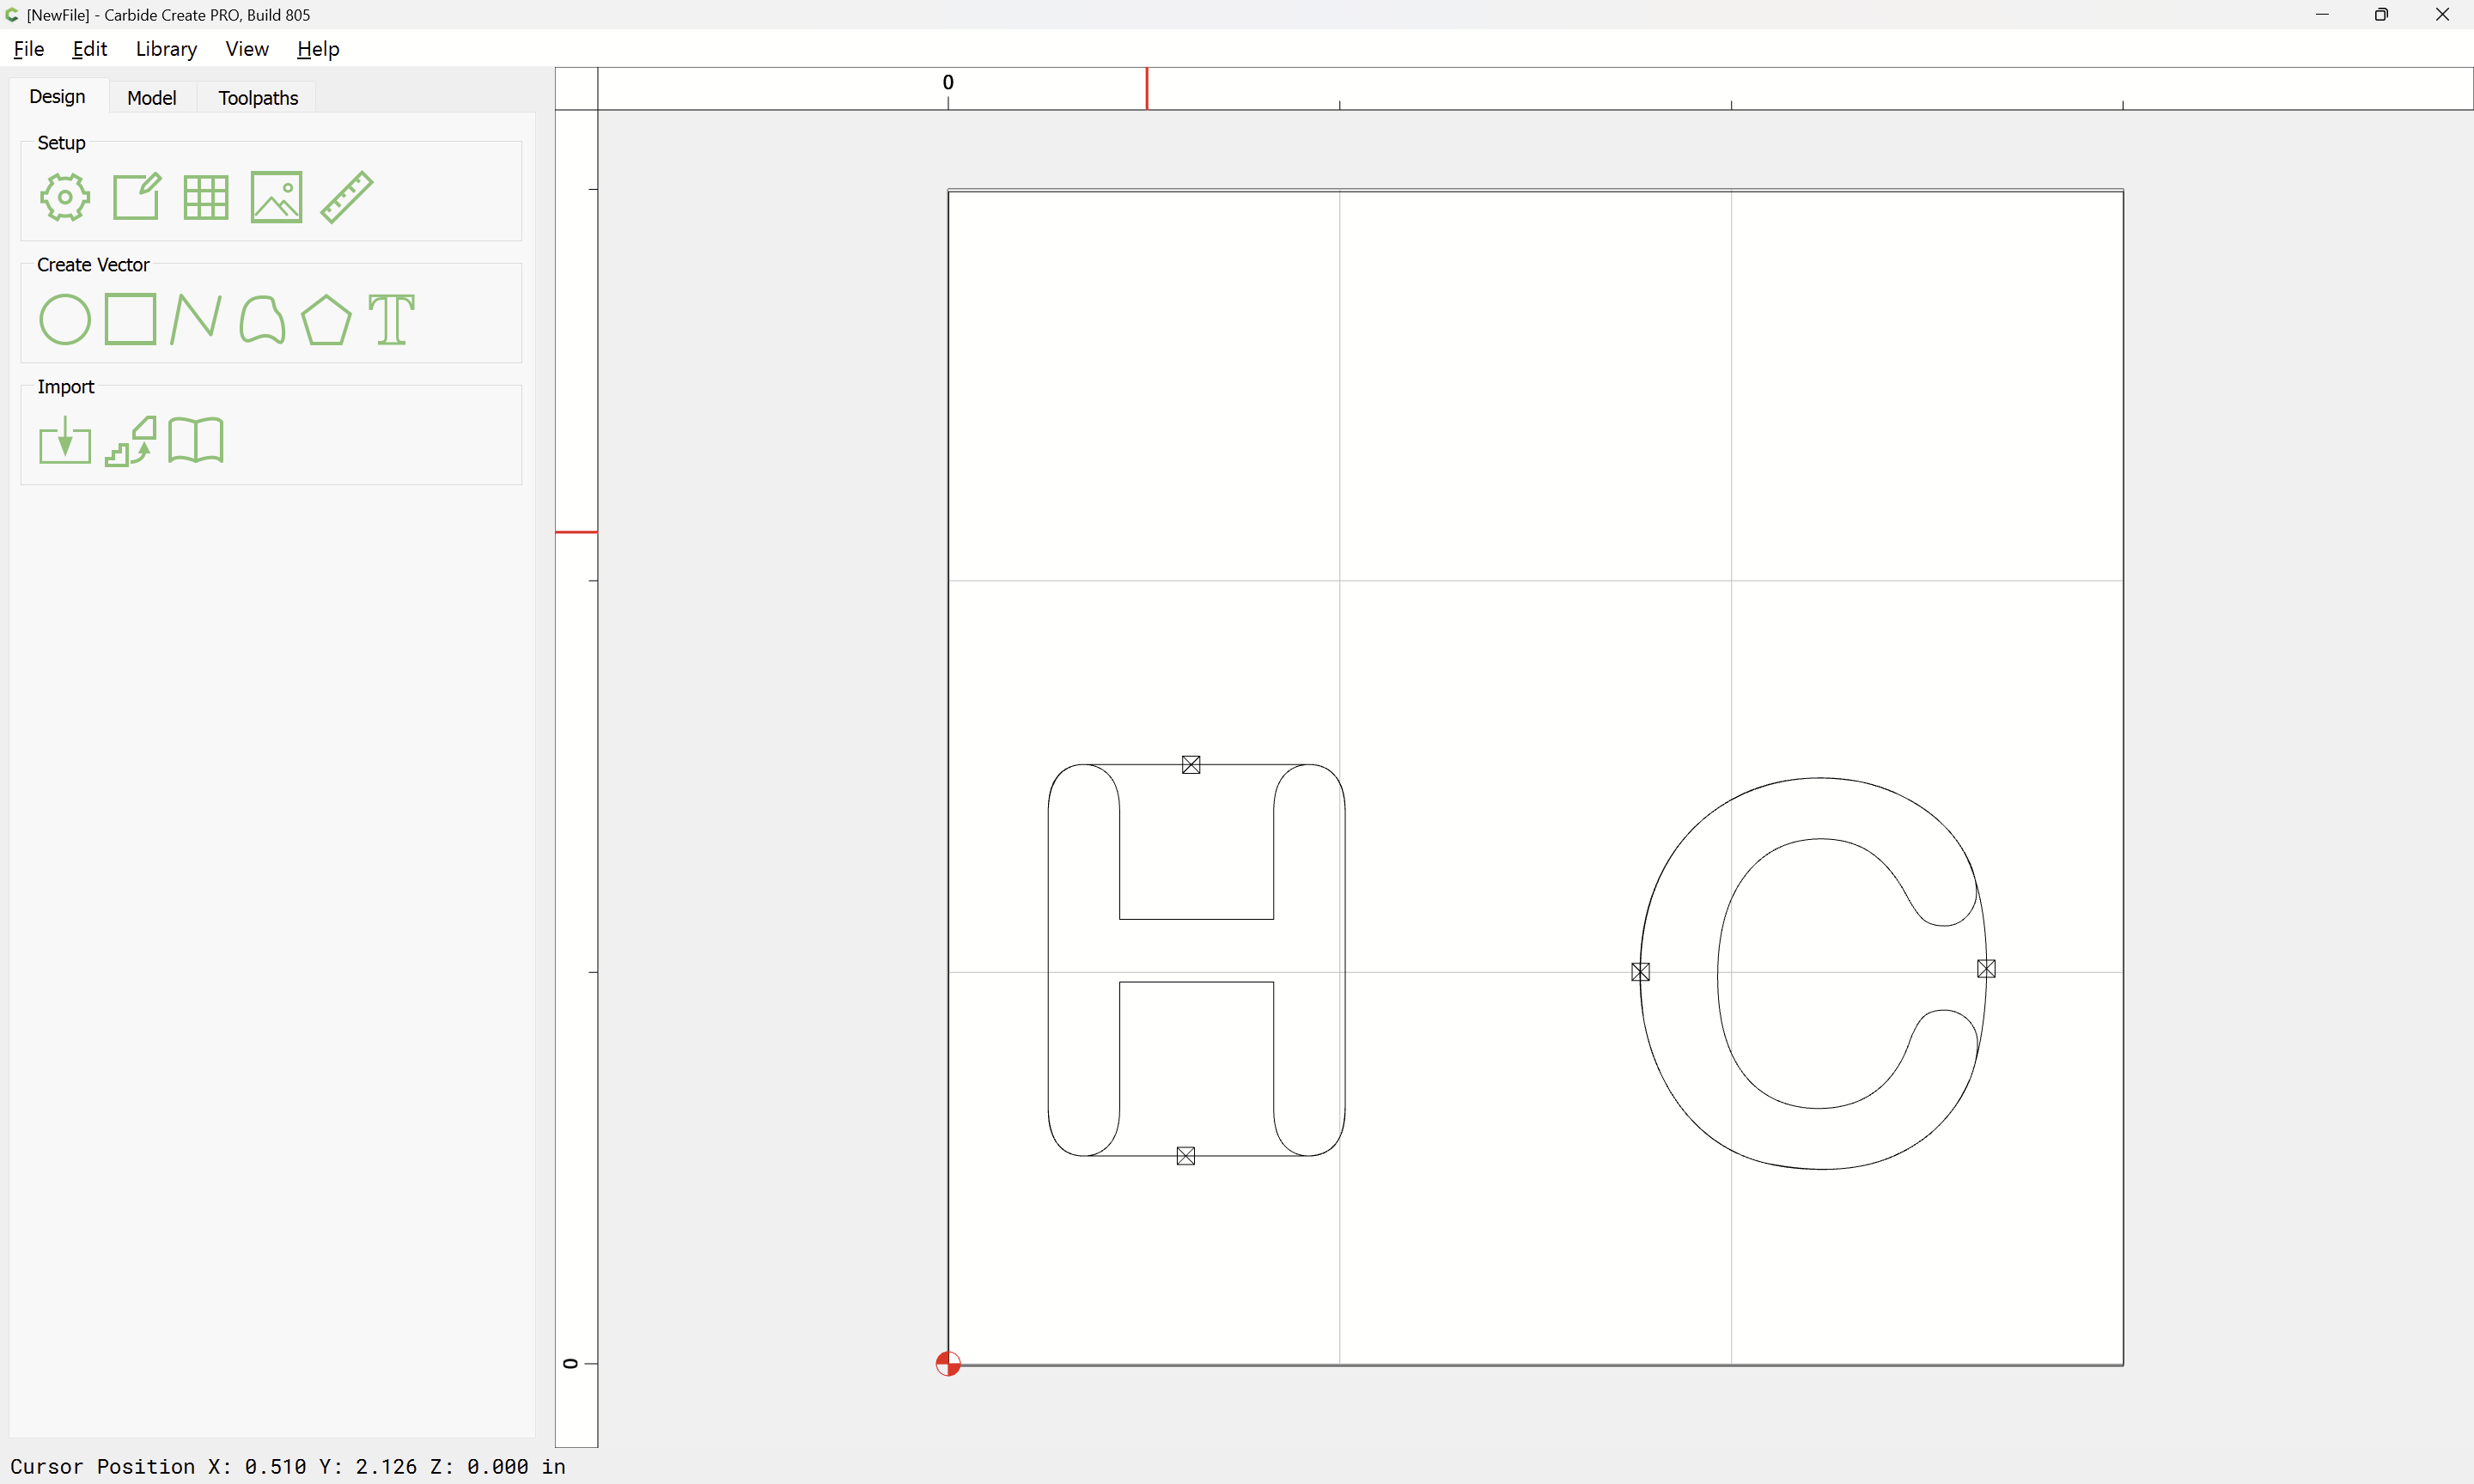Click the C shape's right node handle
This screenshot has height=1484, width=2474.
point(1987,969)
